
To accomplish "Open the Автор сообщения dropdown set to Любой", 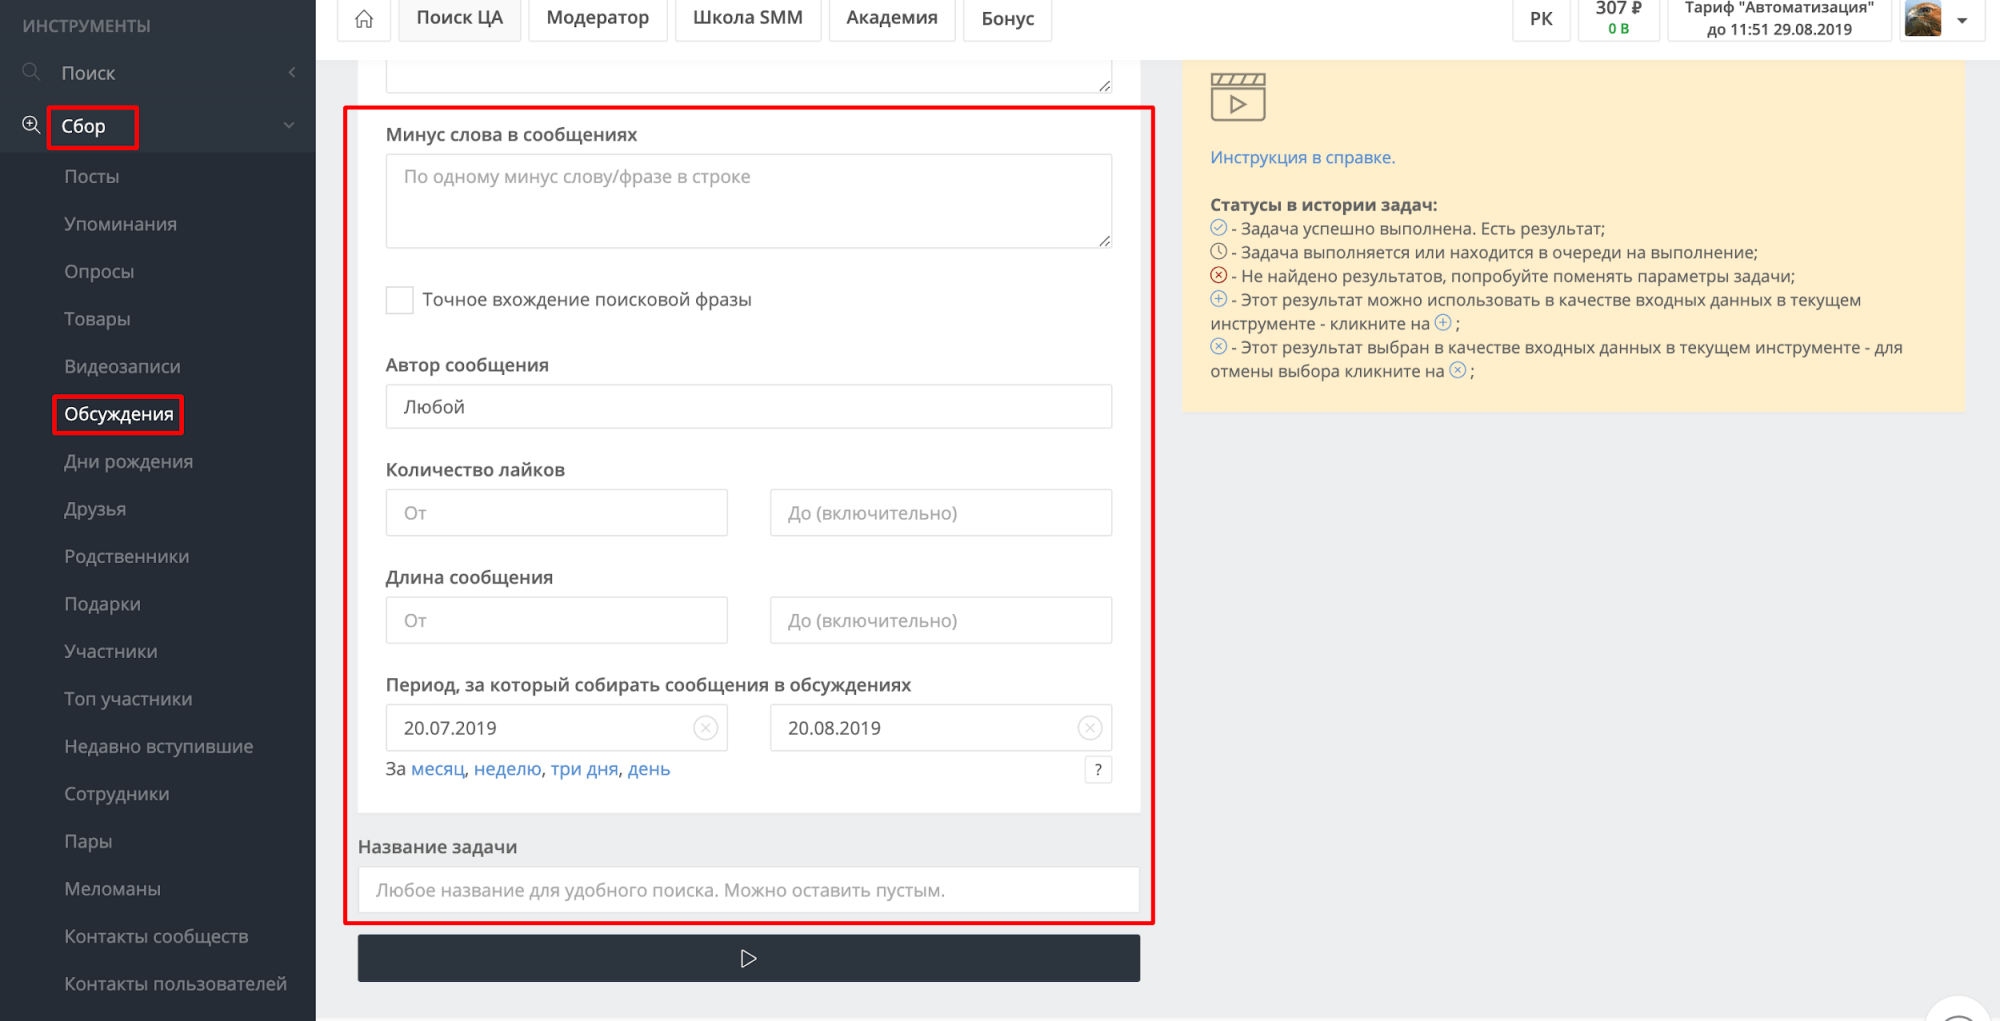I will (x=748, y=406).
